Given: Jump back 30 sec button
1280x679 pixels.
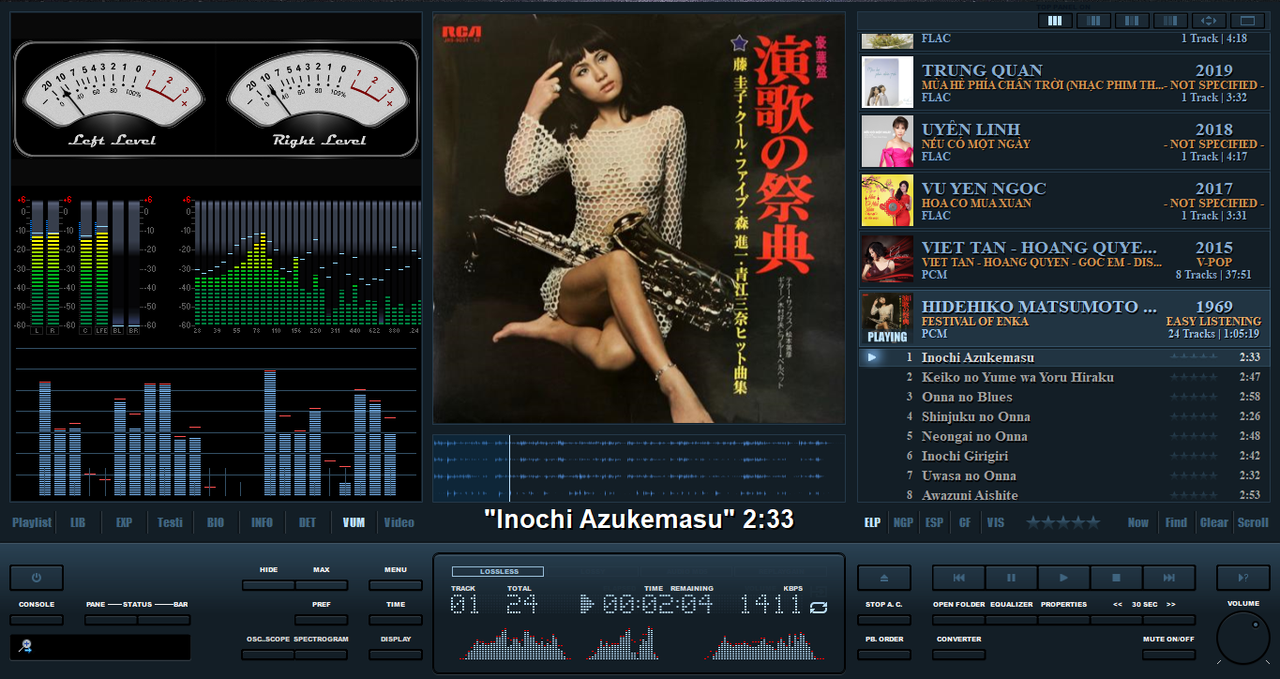Looking at the screenshot, I should (1117, 620).
